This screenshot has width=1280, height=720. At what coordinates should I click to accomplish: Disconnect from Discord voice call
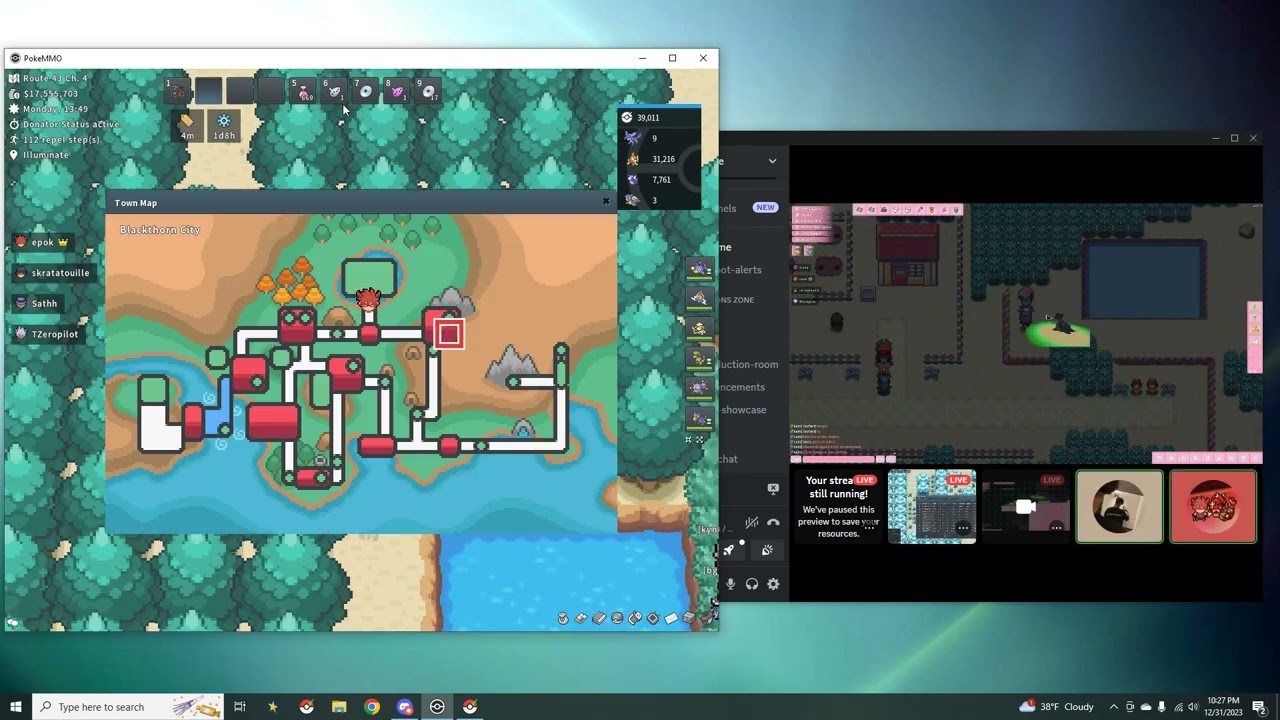(x=773, y=523)
